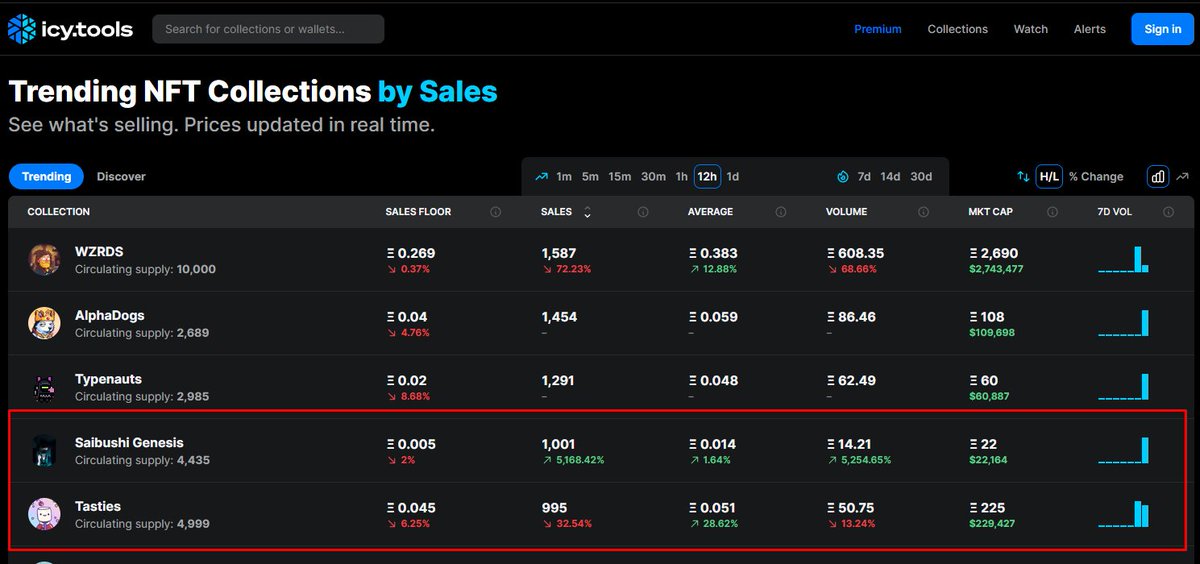Click the Tasties collection avatar
This screenshot has height=564, width=1200.
(x=44, y=514)
